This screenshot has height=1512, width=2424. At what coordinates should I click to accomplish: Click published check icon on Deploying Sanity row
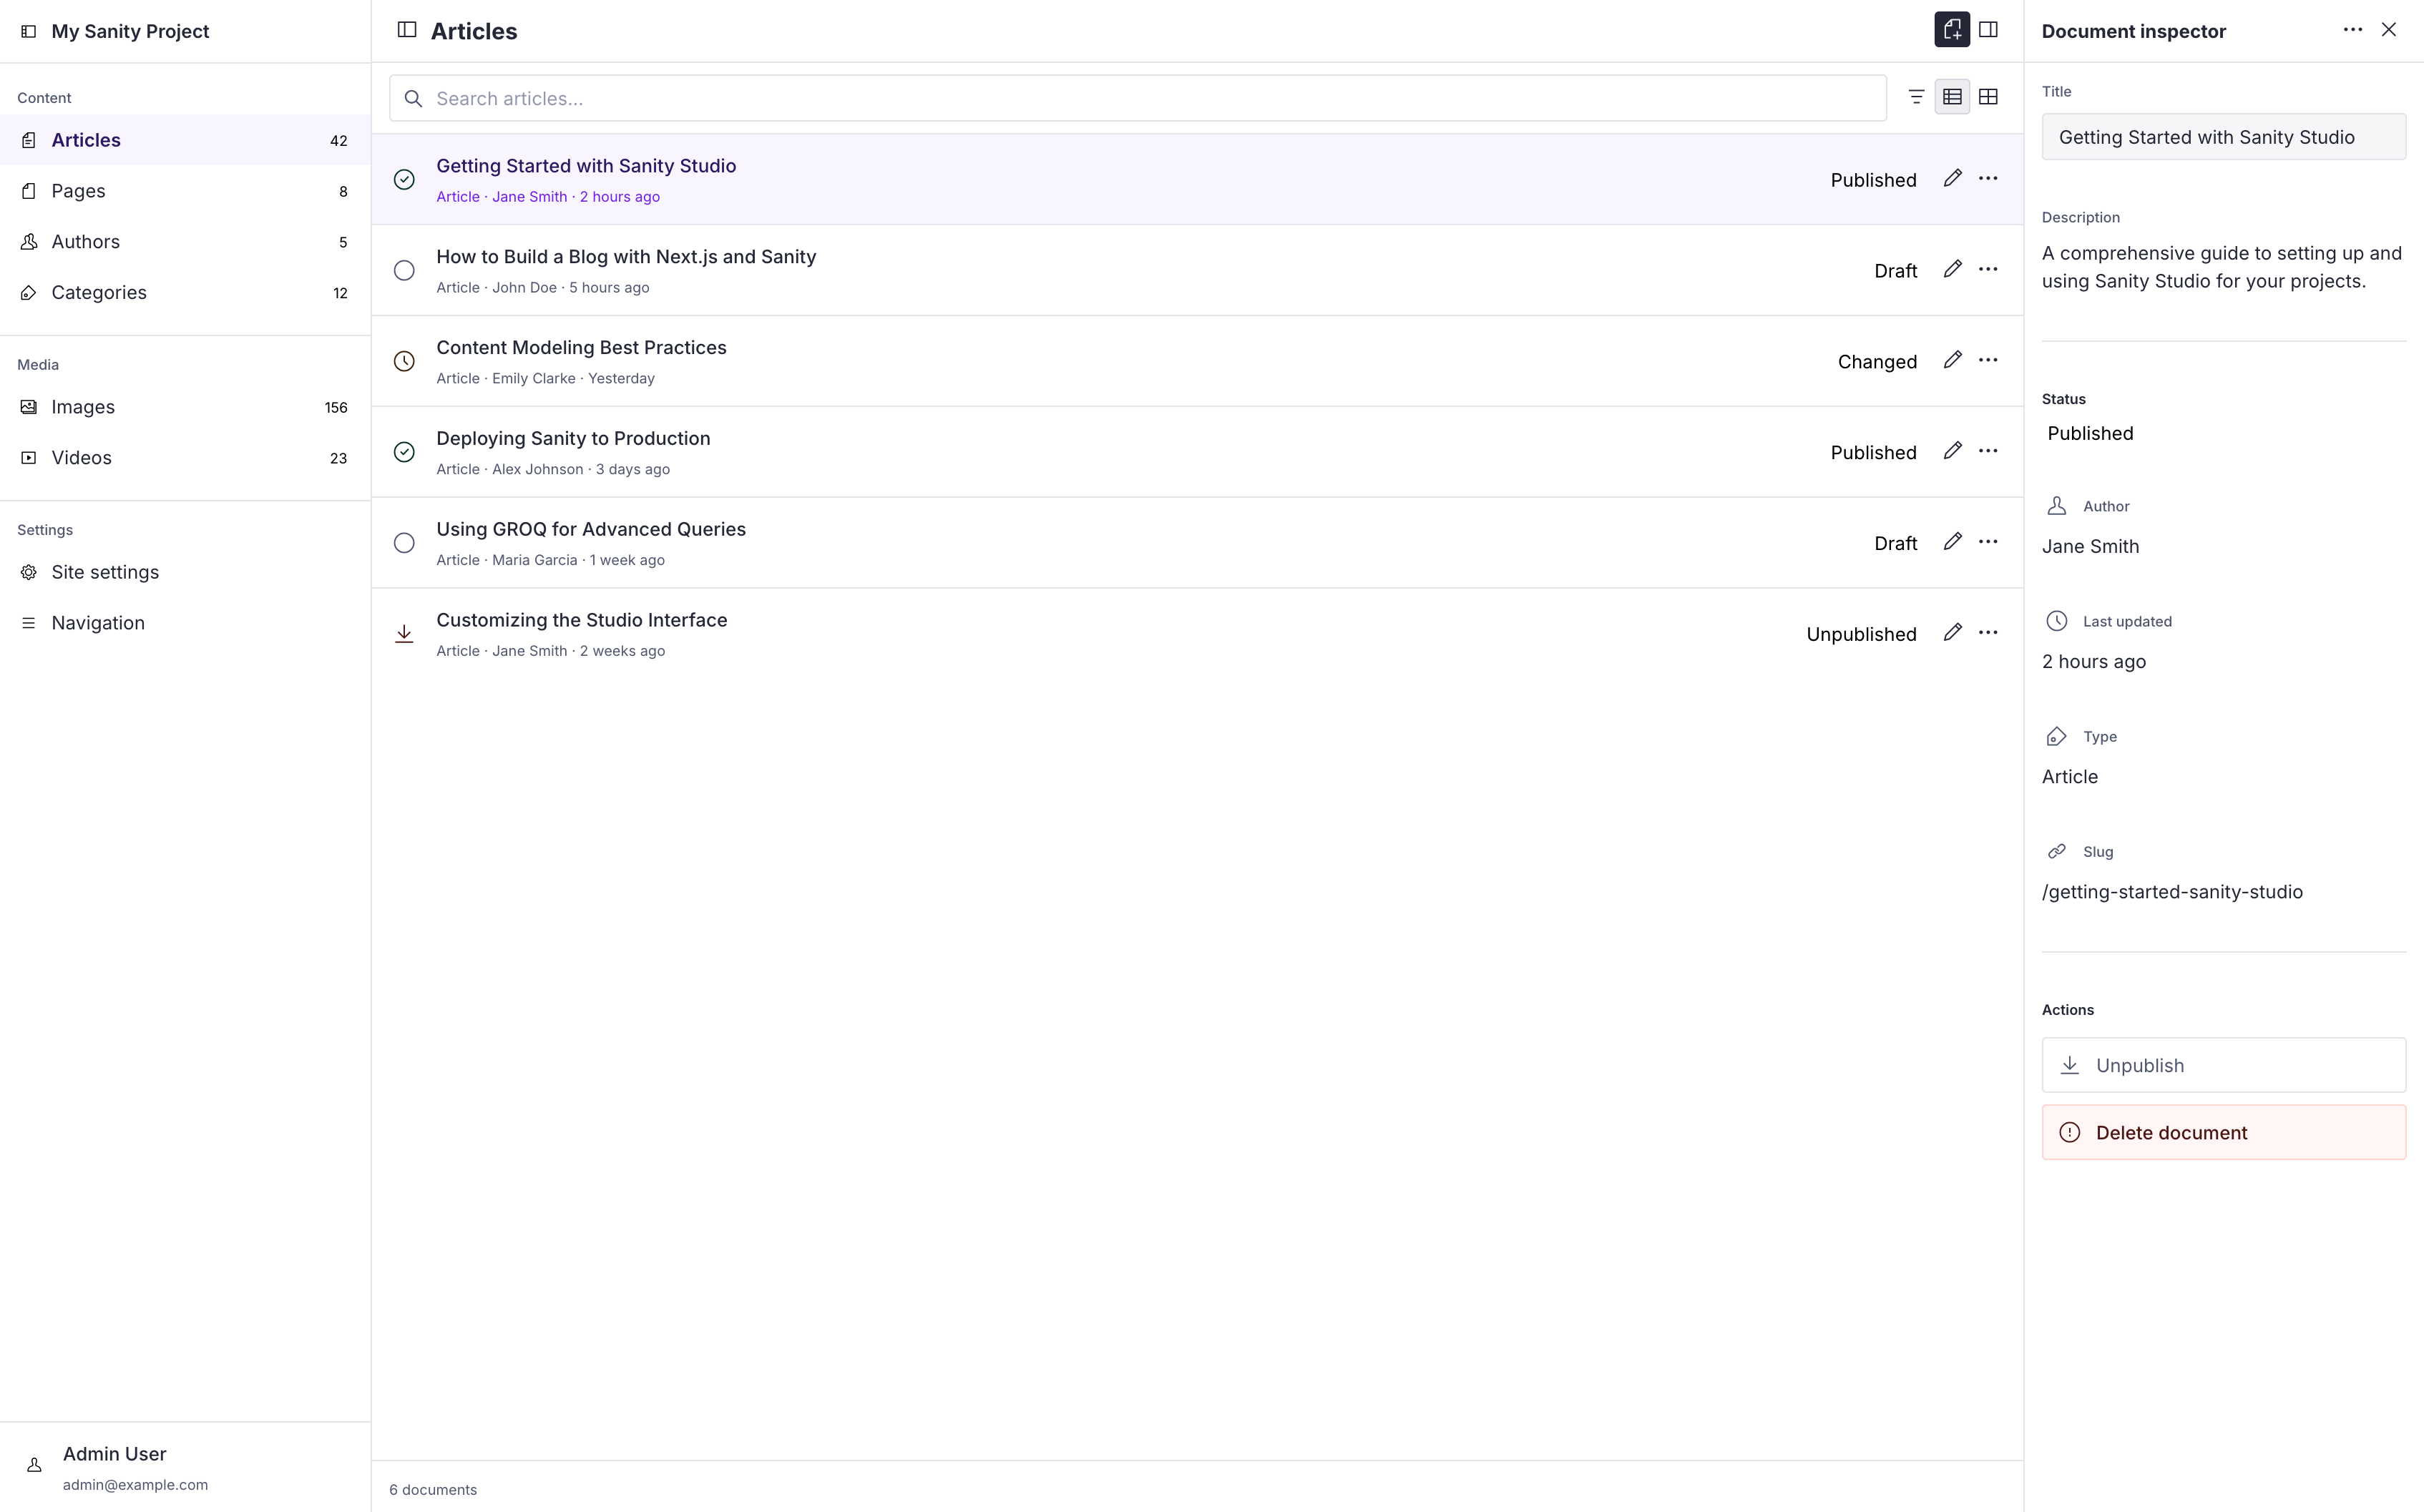pos(404,452)
